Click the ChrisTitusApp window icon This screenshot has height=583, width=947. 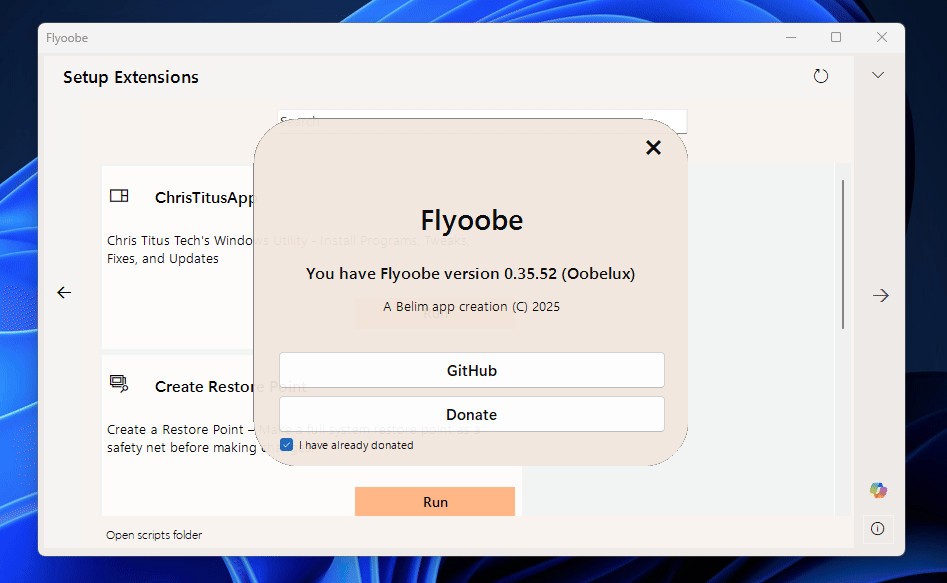(119, 196)
